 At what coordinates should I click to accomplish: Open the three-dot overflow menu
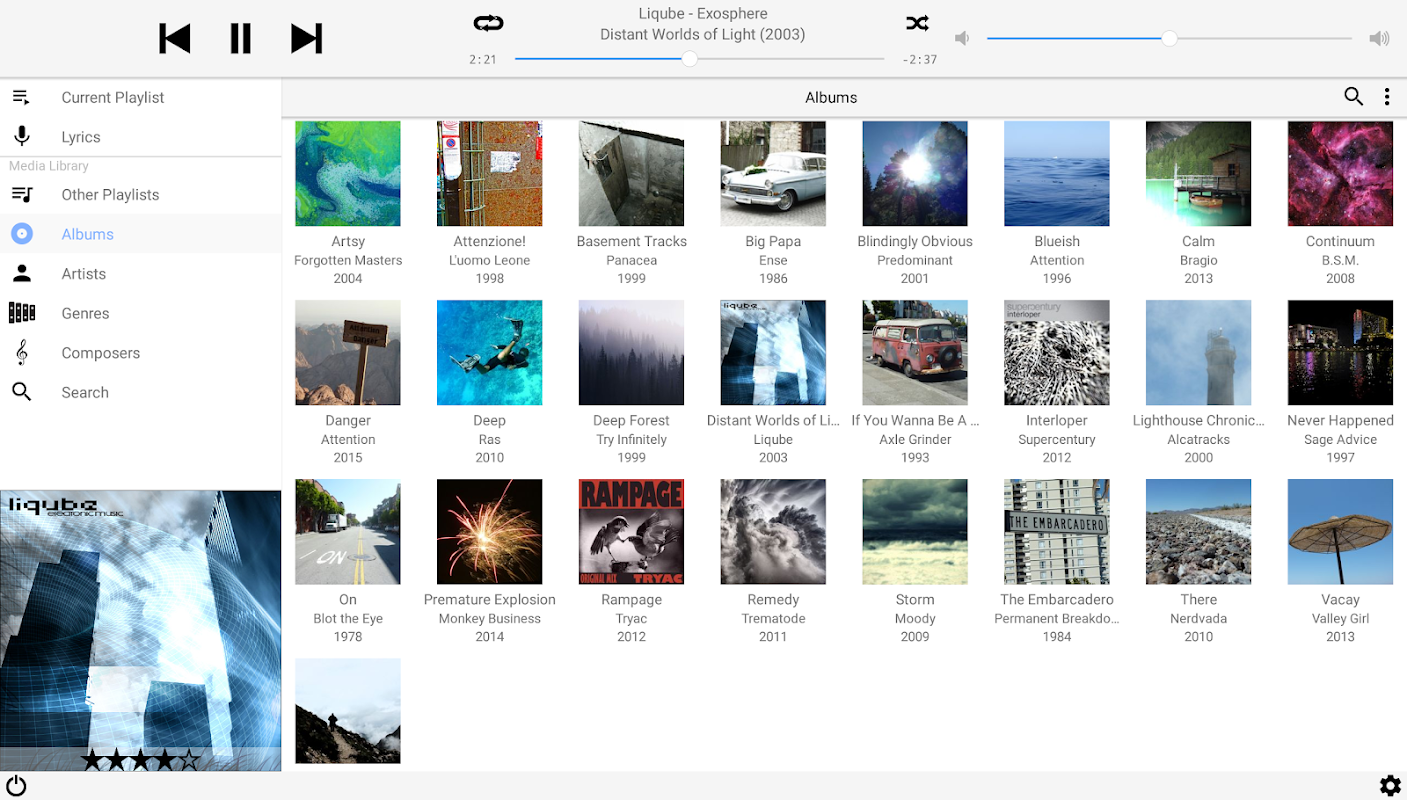pos(1387,97)
